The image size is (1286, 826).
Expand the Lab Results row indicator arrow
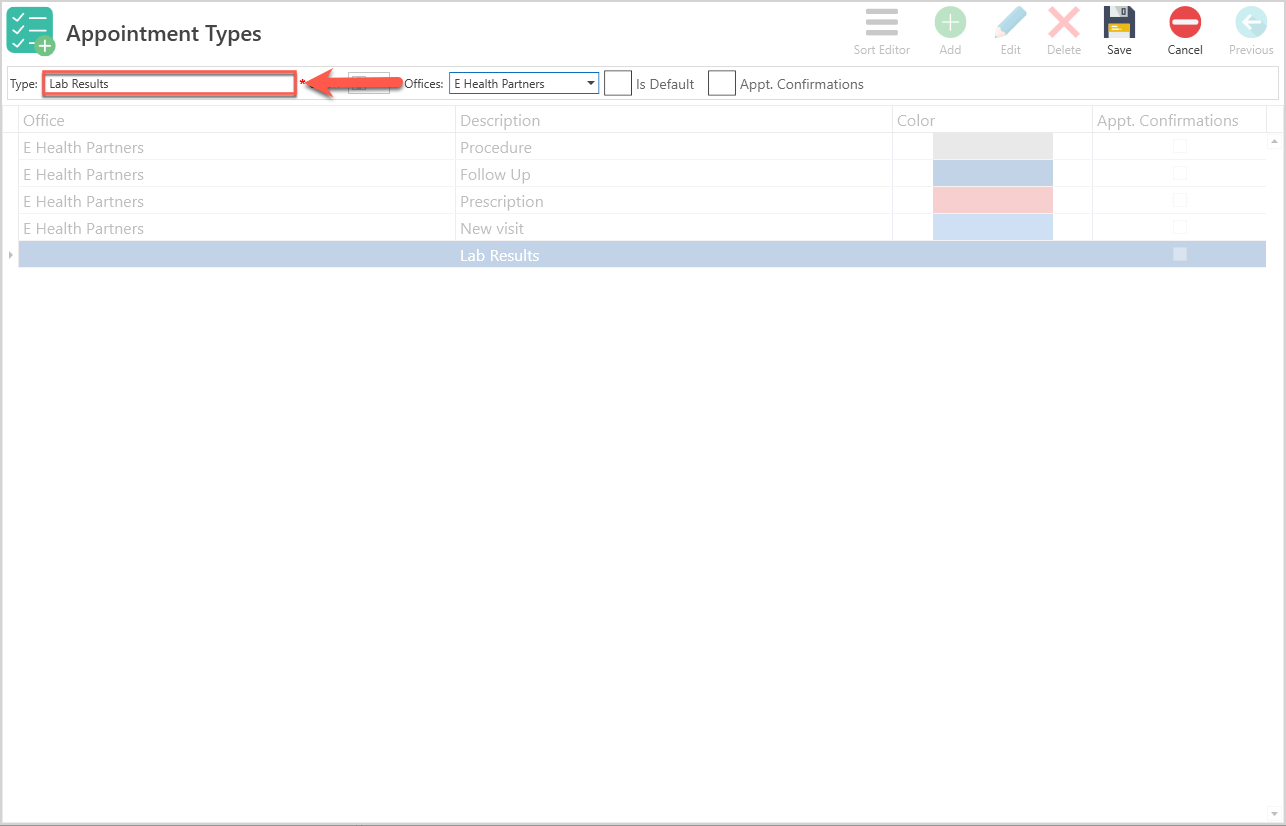click(x=11, y=255)
